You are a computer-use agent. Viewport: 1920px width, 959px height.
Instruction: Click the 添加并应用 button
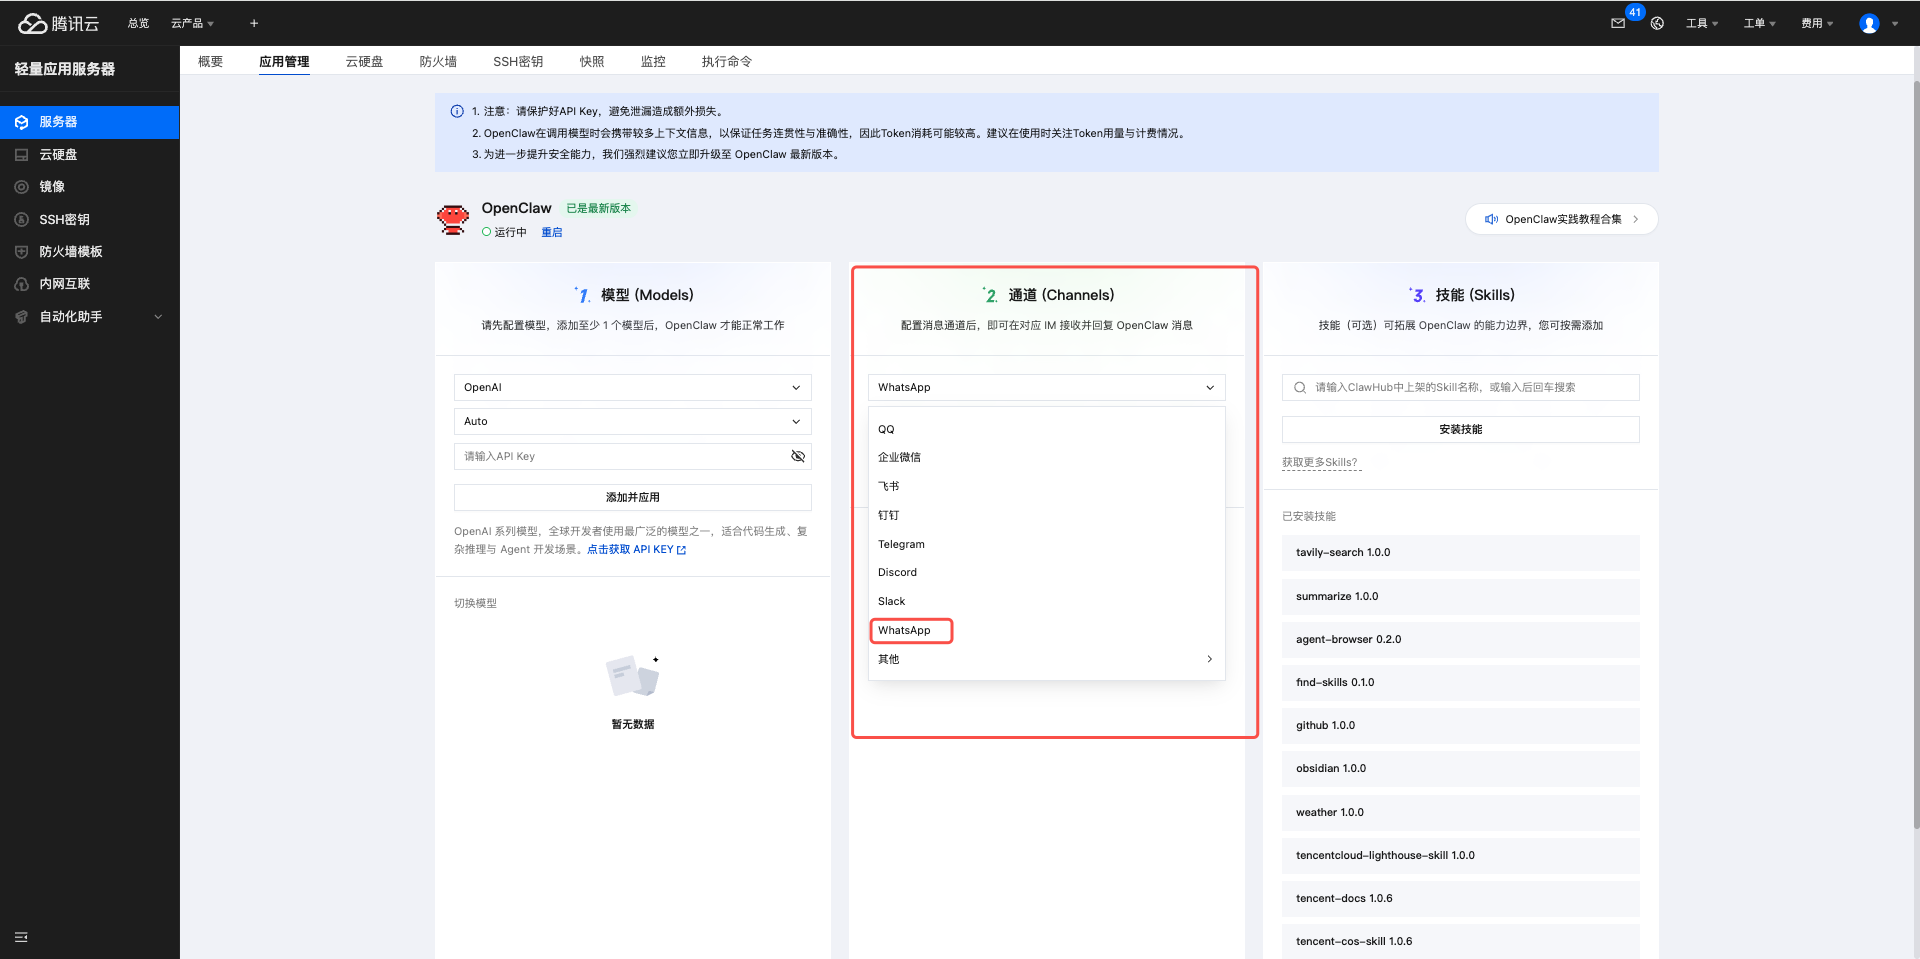tap(632, 497)
